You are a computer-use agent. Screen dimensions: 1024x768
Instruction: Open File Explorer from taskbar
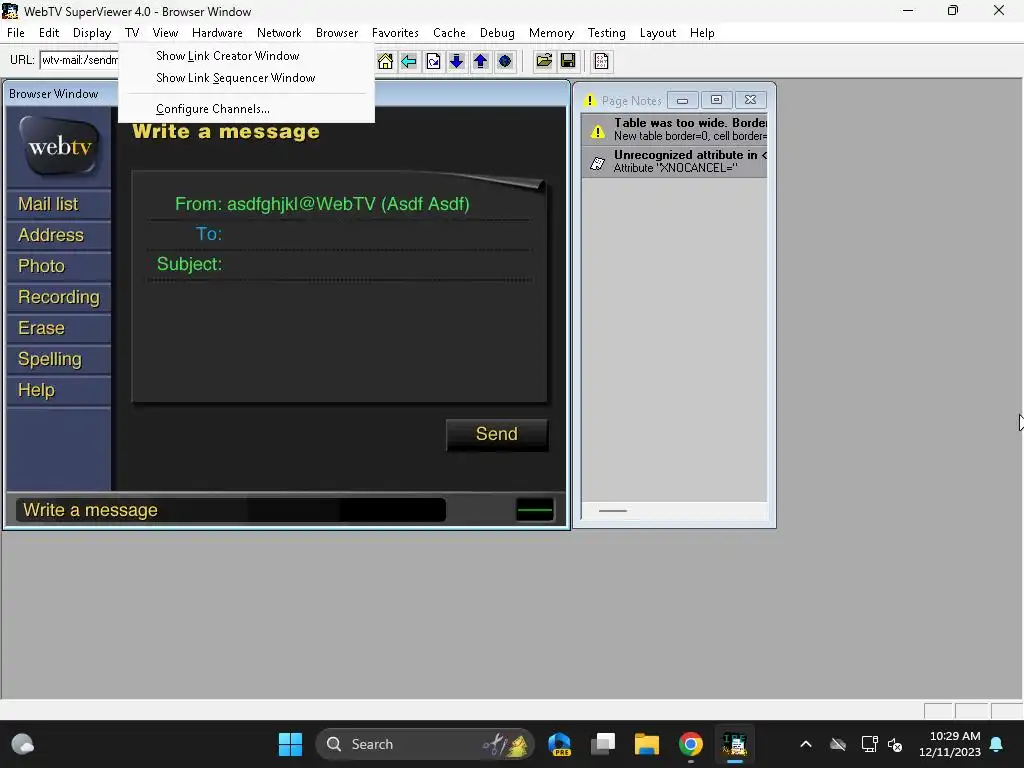click(647, 744)
